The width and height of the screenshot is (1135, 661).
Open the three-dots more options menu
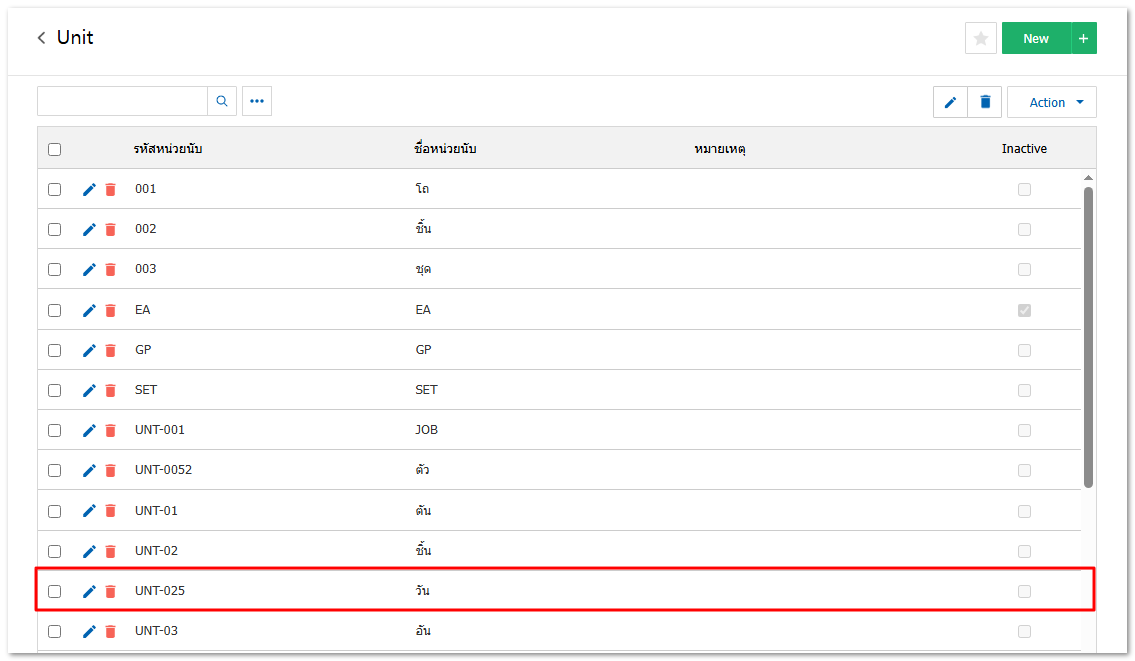[x=257, y=101]
